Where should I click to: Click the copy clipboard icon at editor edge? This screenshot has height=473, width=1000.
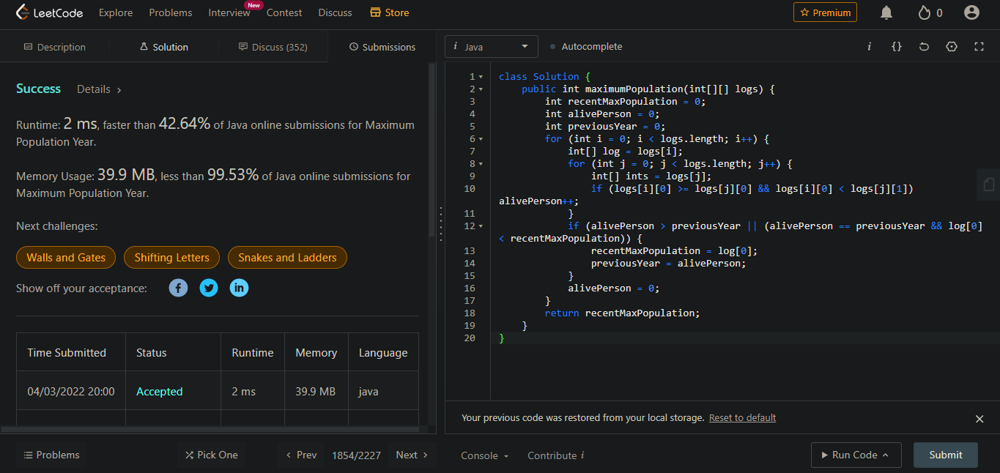989,184
